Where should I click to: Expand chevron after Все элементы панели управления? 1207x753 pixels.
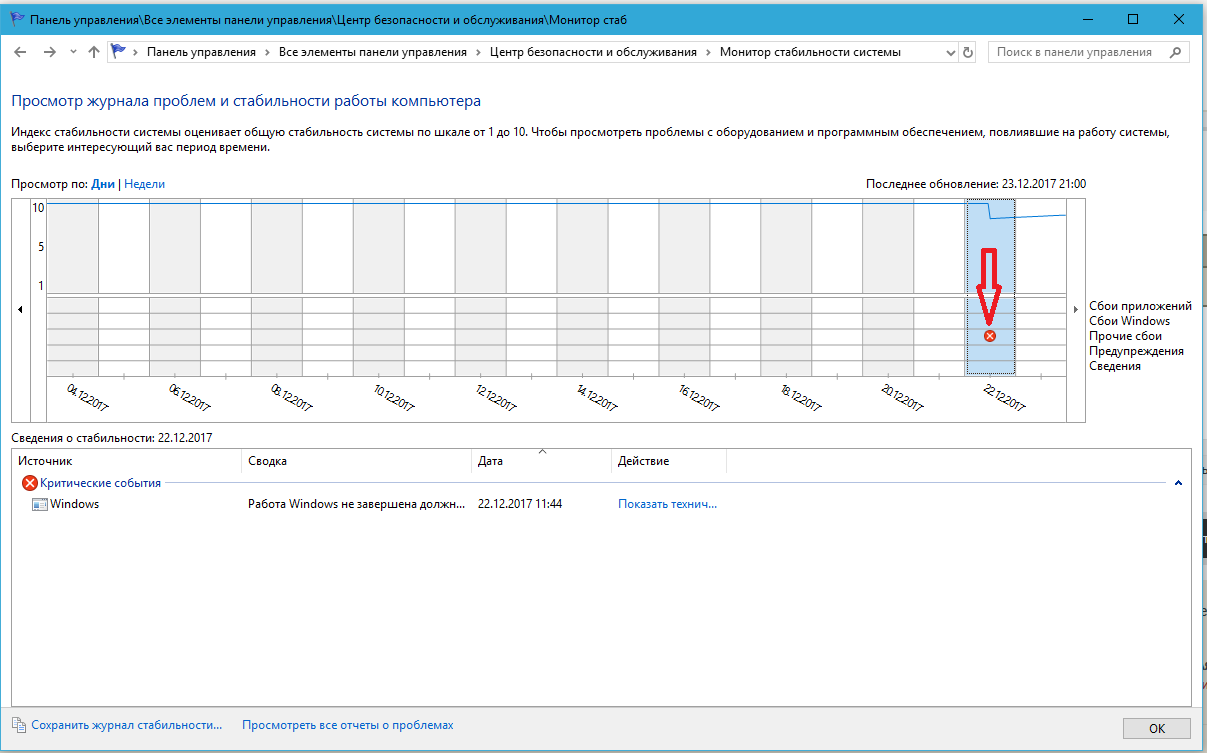[x=478, y=52]
